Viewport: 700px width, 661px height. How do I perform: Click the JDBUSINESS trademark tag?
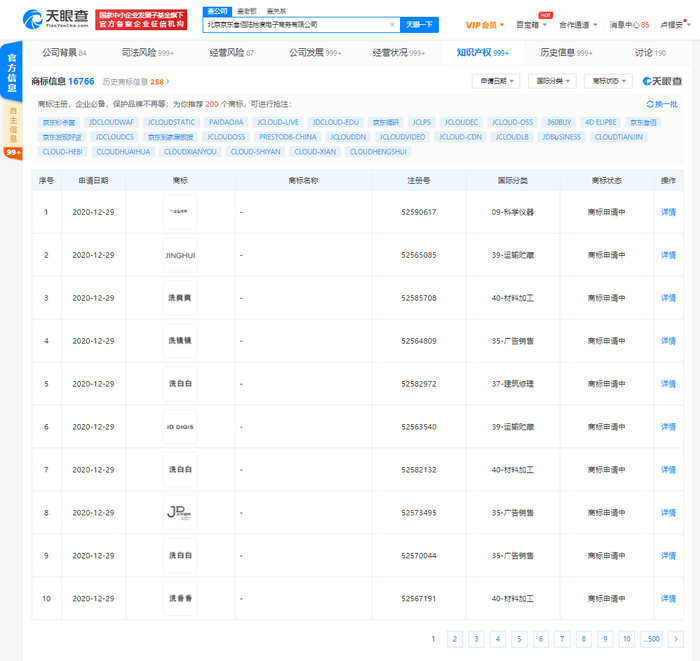click(x=562, y=137)
